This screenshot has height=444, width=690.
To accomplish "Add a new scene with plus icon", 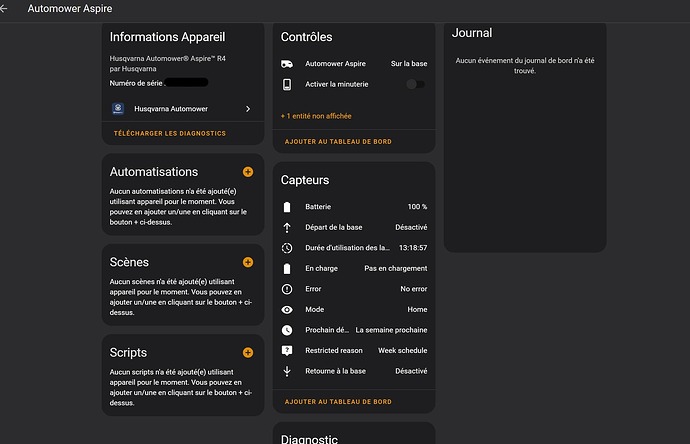I will (248, 262).
